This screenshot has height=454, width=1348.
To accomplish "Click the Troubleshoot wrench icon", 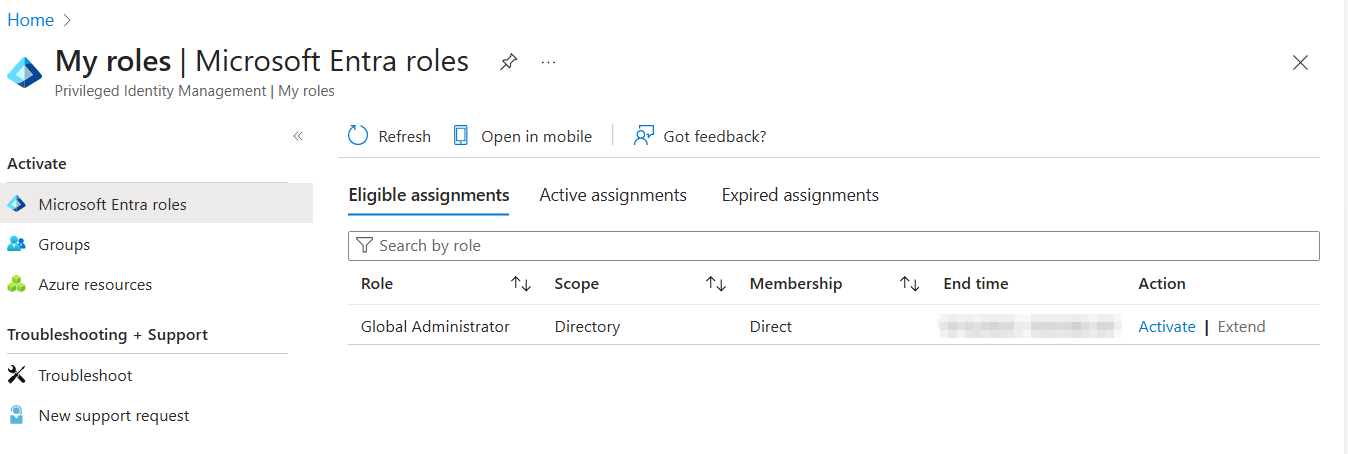I will point(16,375).
